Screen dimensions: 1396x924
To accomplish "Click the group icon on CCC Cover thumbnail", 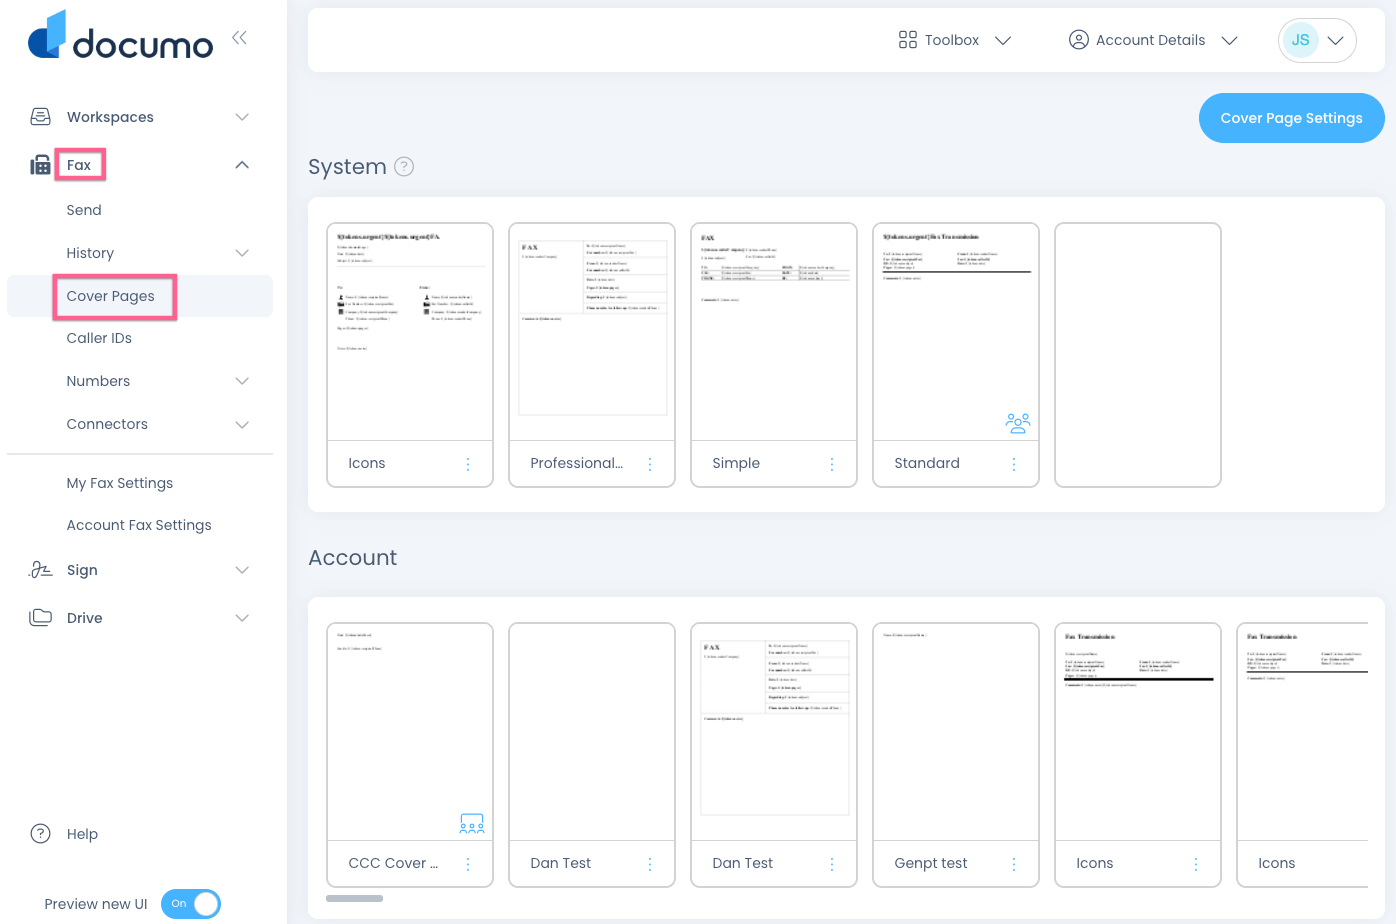I will 471,823.
